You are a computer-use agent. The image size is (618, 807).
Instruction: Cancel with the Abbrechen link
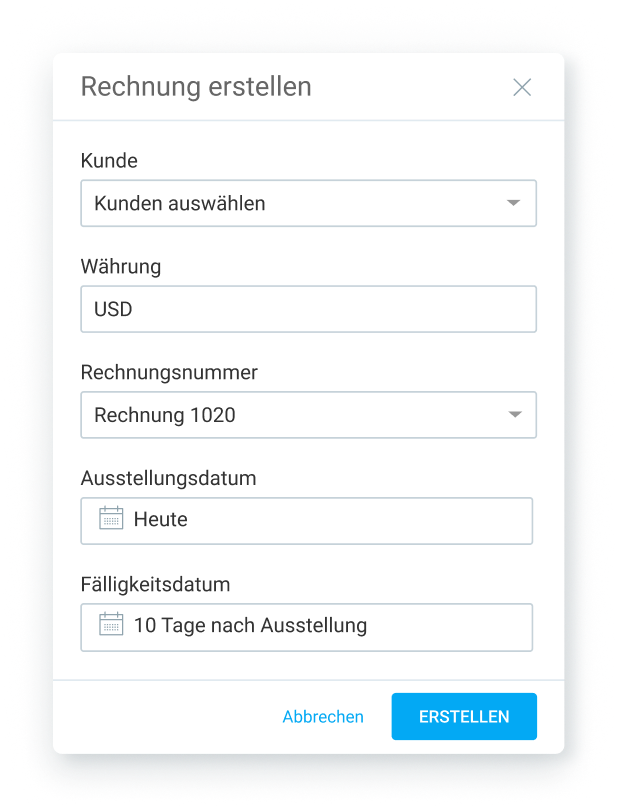click(x=323, y=716)
